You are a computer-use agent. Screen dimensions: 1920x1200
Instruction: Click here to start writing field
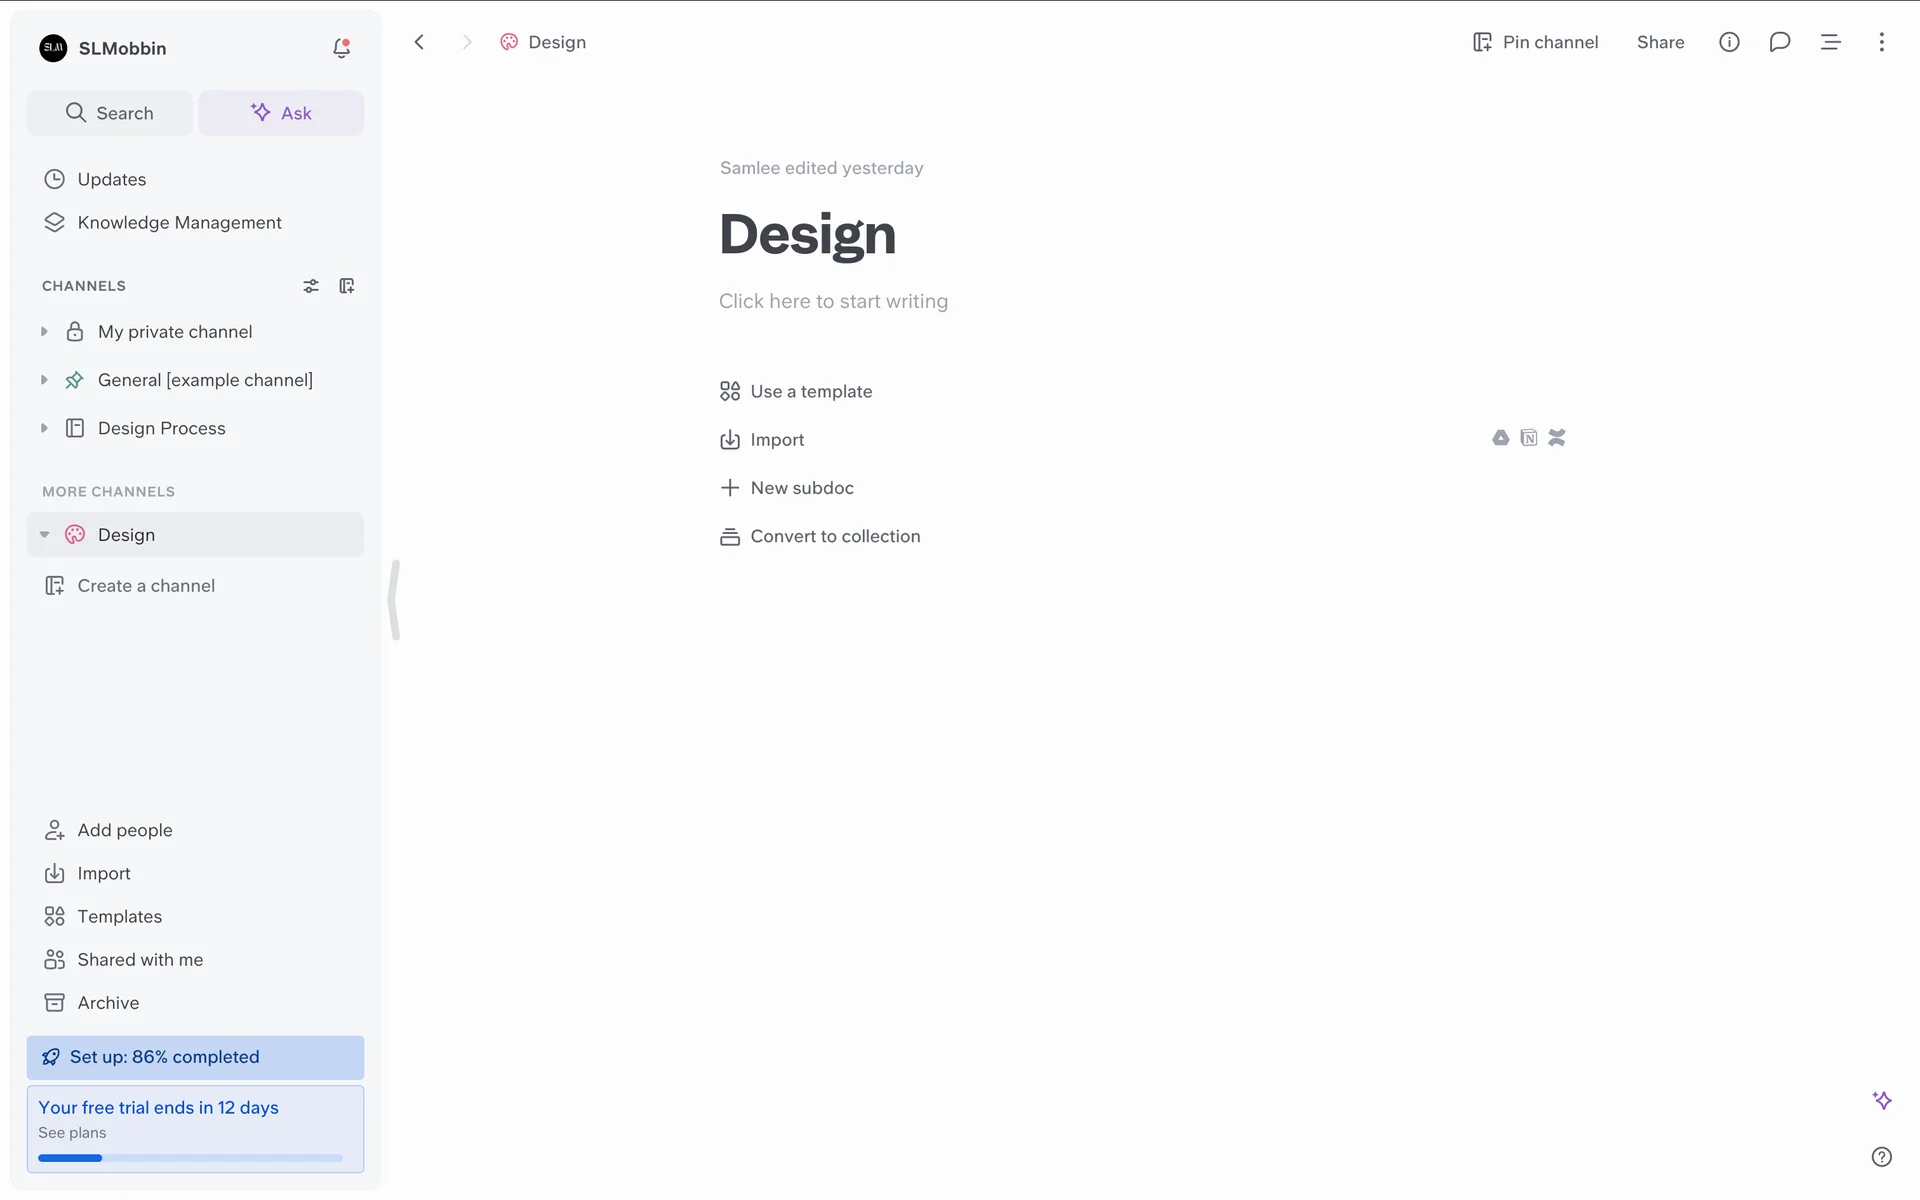coord(833,301)
